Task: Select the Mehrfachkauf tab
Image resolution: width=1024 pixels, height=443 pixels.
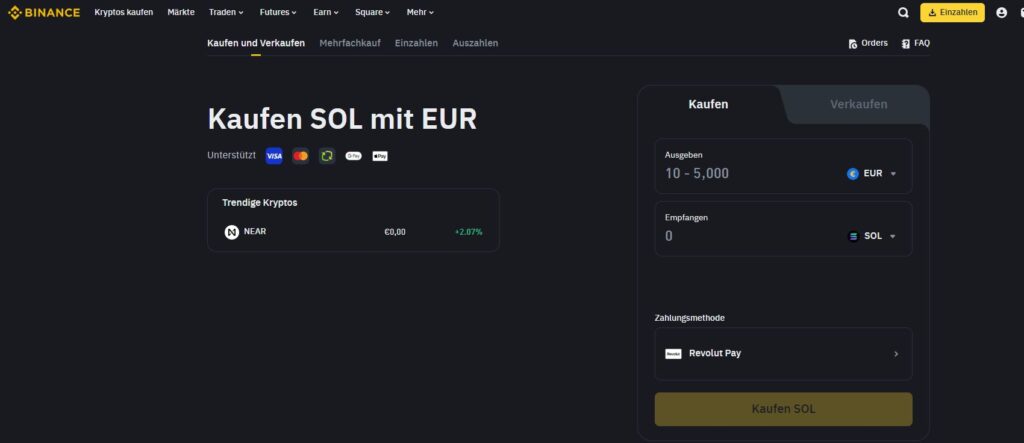Action: pyautogui.click(x=350, y=43)
